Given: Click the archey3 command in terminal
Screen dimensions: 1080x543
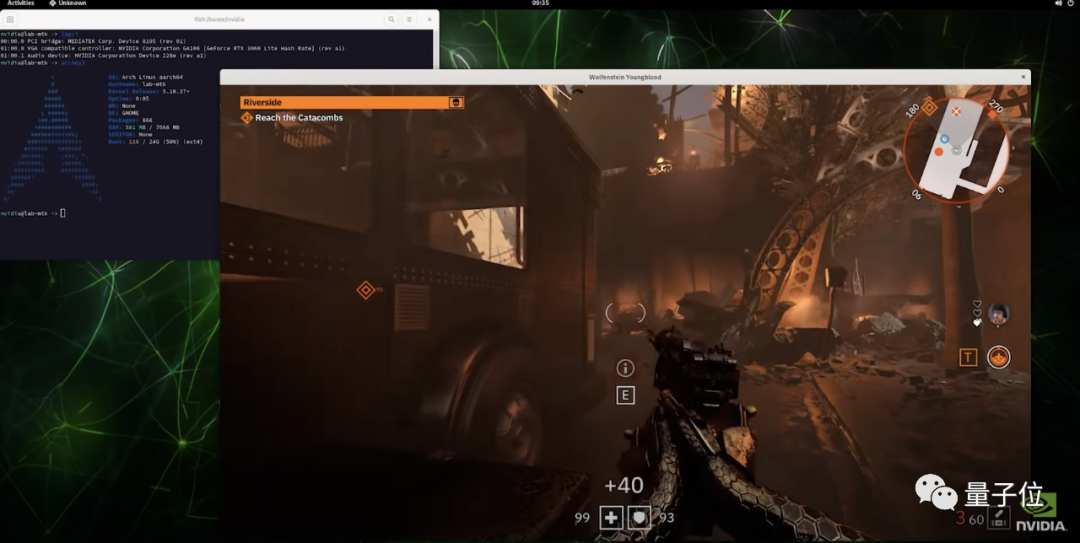Looking at the screenshot, I should (73, 63).
